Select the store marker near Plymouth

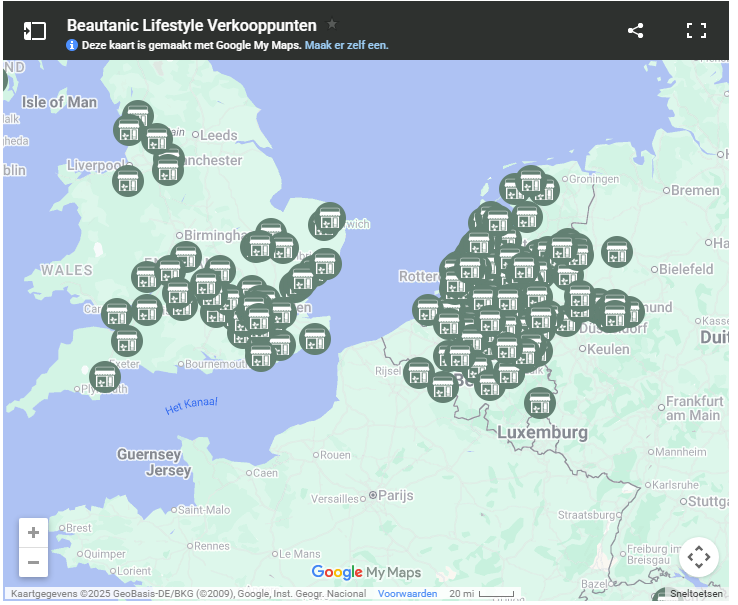[105, 377]
